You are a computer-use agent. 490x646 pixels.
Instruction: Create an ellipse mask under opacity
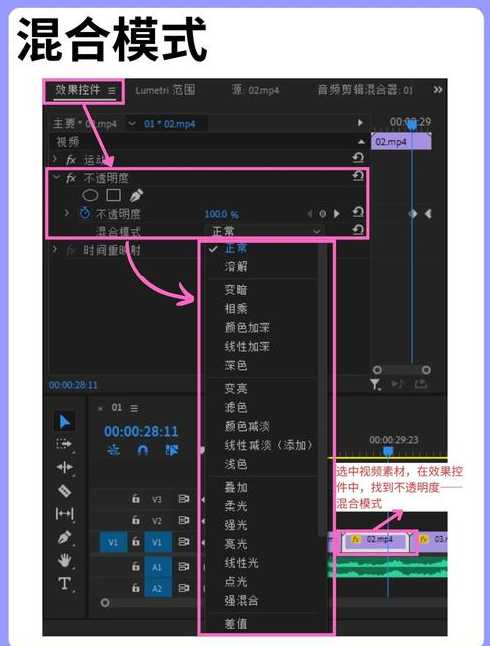coord(90,195)
